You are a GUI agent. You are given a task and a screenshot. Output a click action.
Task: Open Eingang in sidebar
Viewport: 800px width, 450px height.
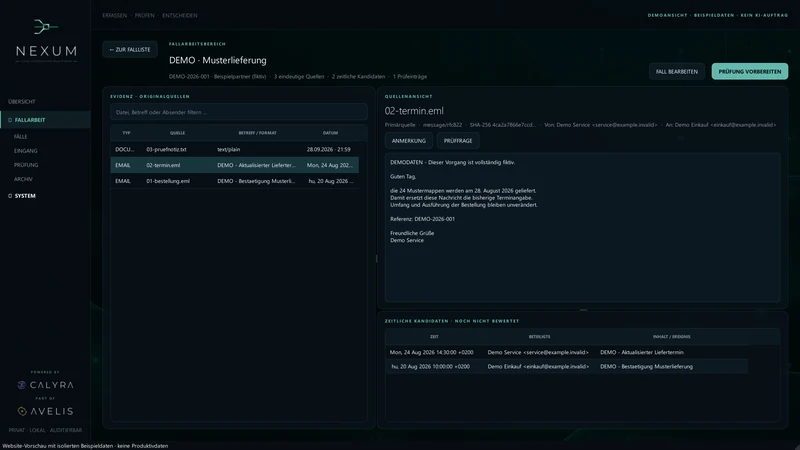[26, 151]
